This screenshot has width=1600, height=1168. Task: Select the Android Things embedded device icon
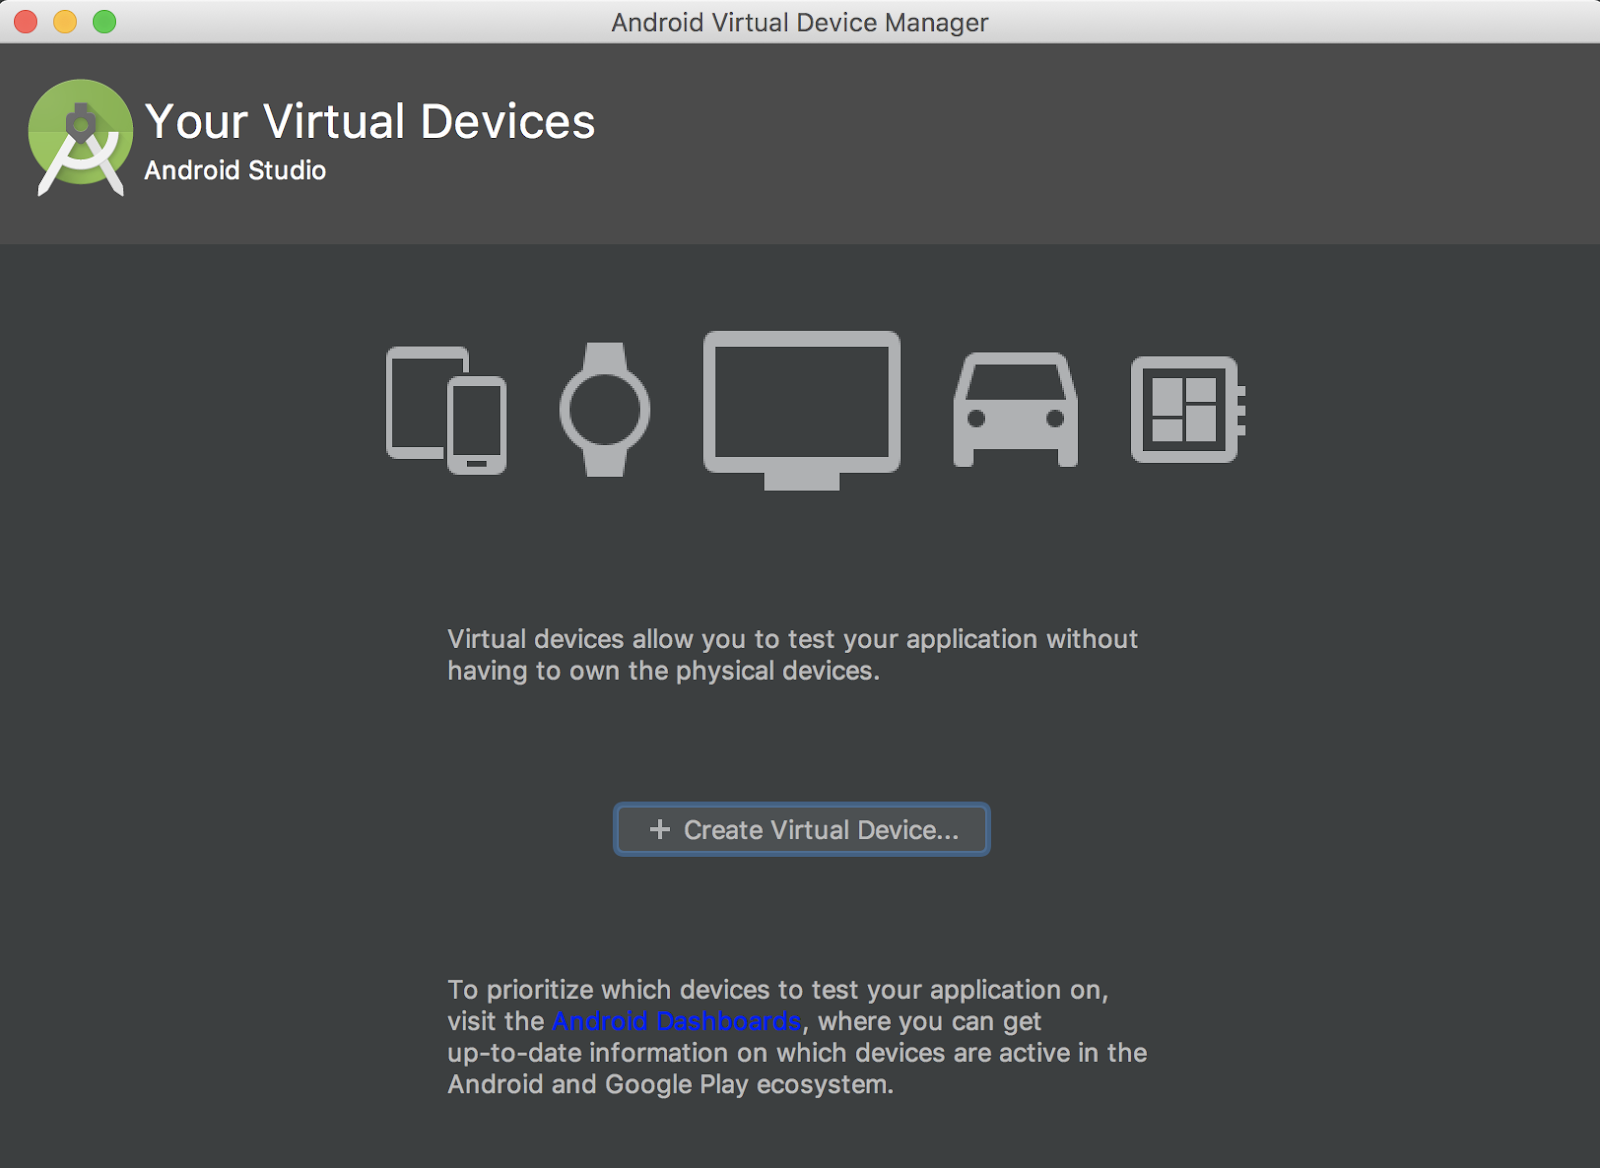click(1185, 410)
